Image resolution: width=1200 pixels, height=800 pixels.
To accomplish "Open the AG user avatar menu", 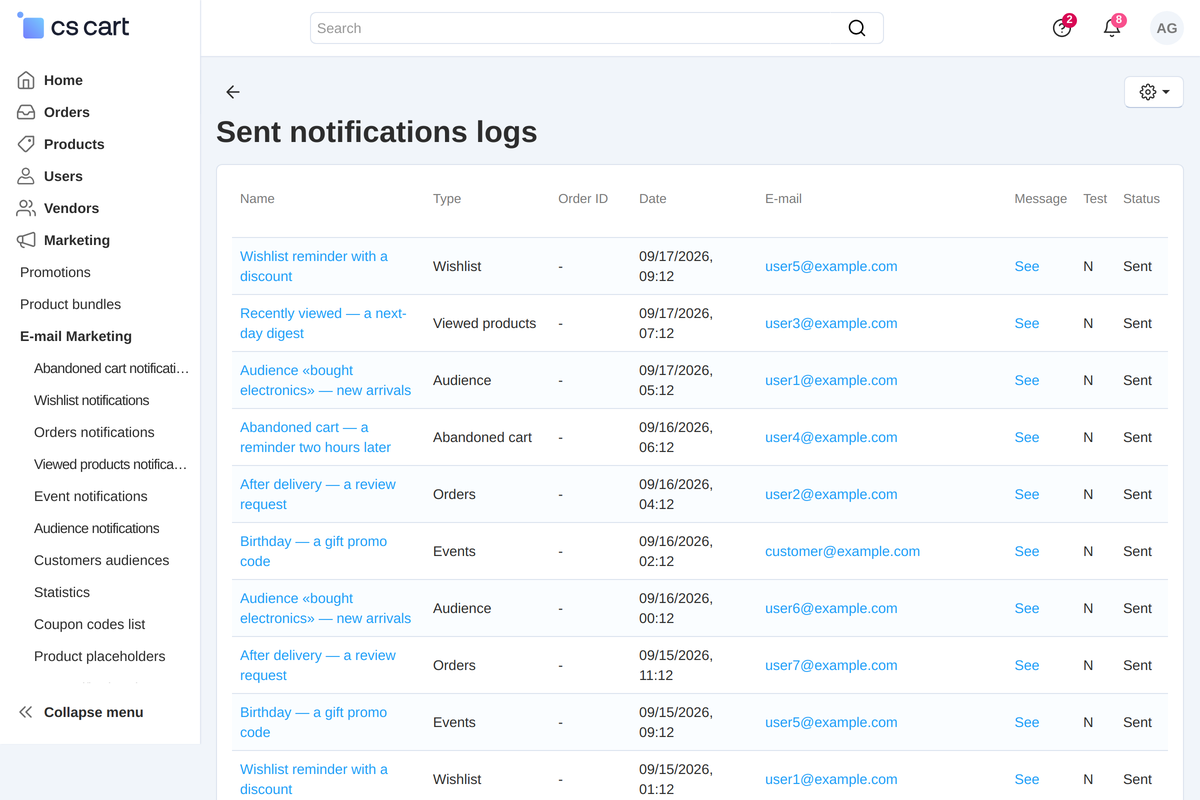I will [x=1167, y=28].
